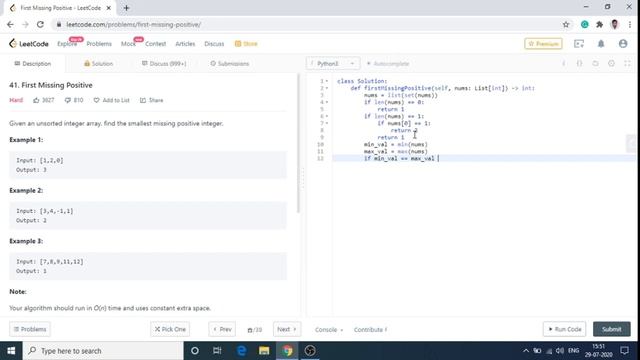Fold code at line 2 arrow
The height and width of the screenshot is (360, 640).
click(327, 88)
